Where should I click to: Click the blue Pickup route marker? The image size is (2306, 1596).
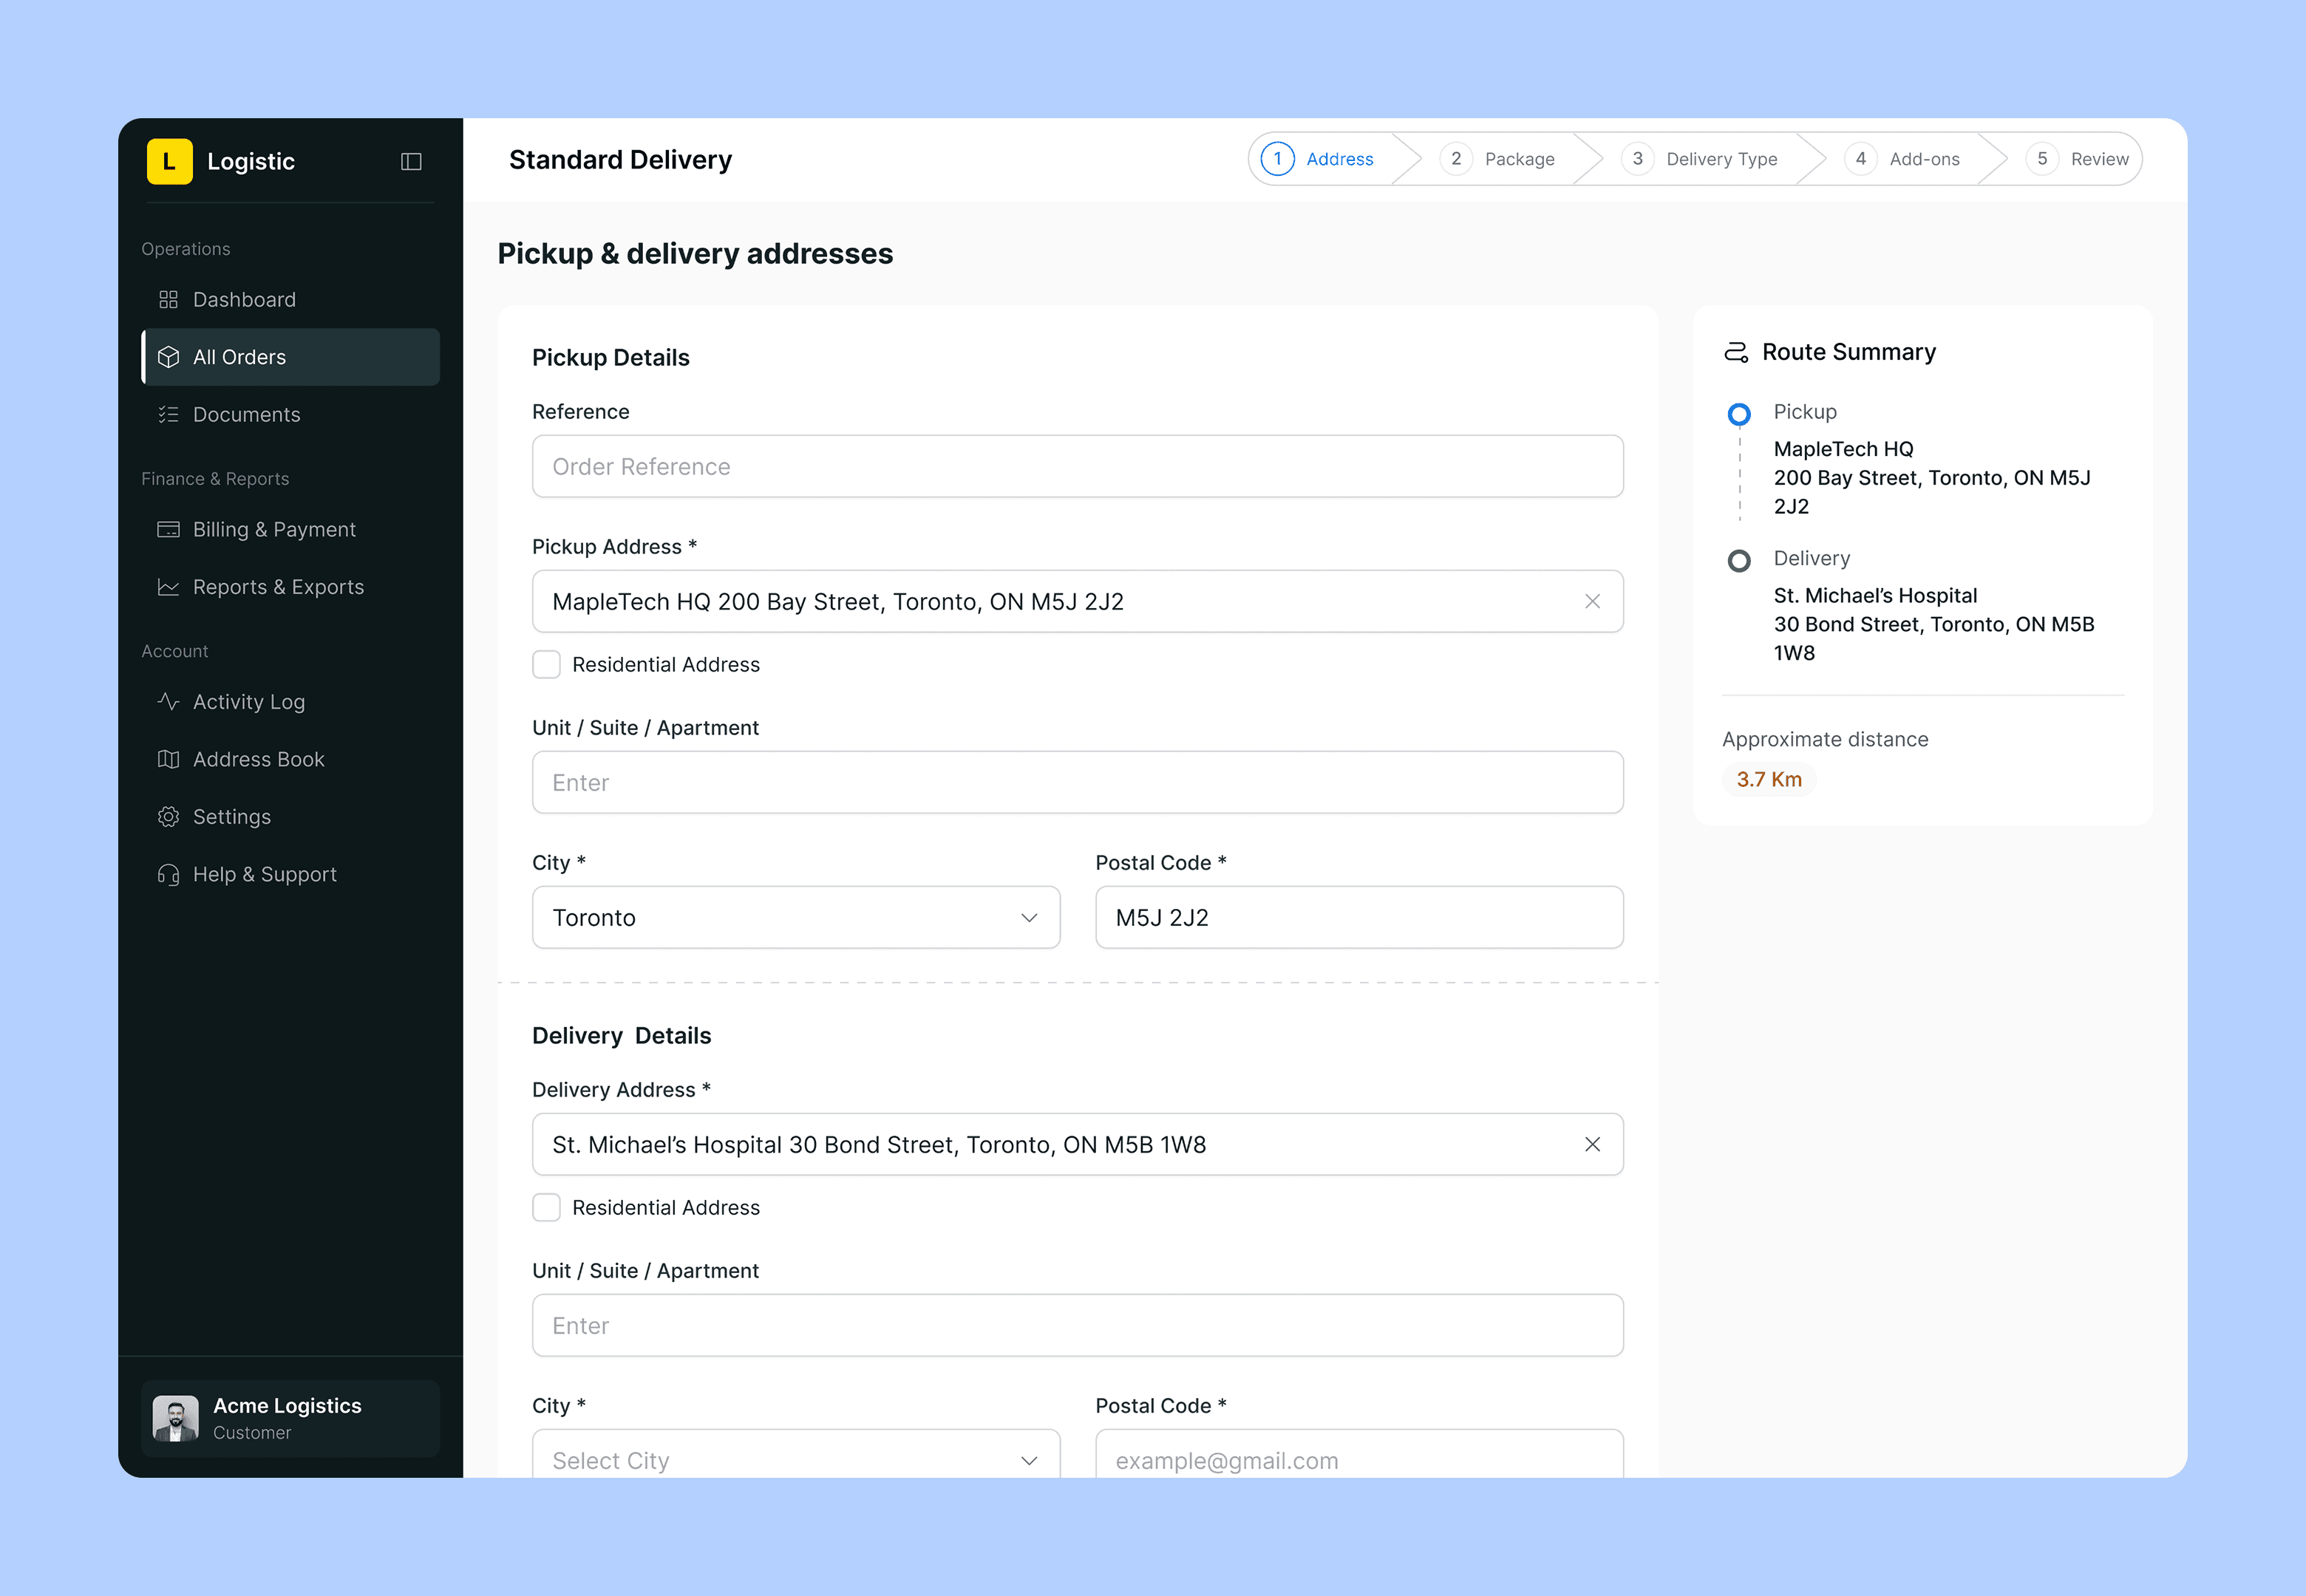point(1739,414)
